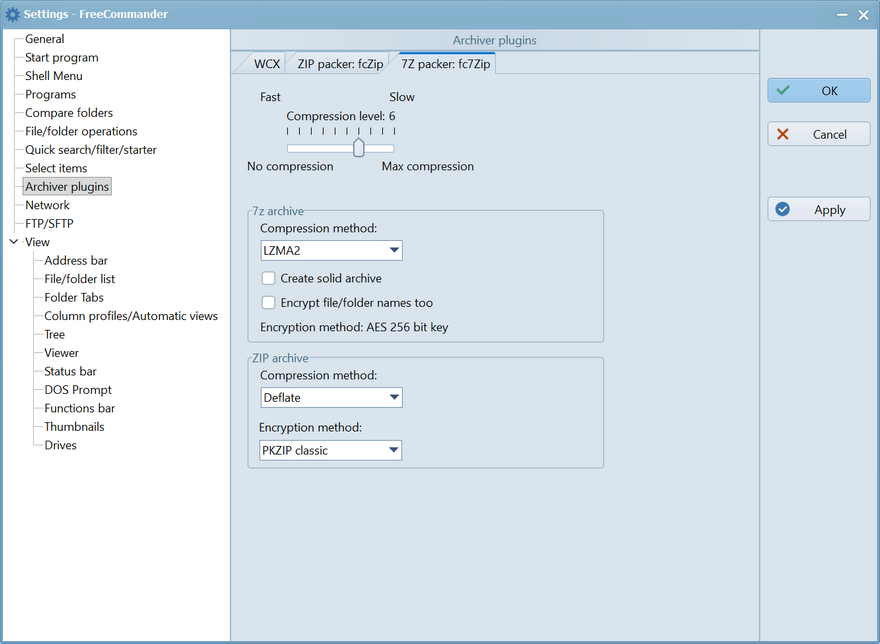Viewport: 880px width, 644px height.
Task: Switch to ZIP packer: fcZip tab
Action: [x=340, y=64]
